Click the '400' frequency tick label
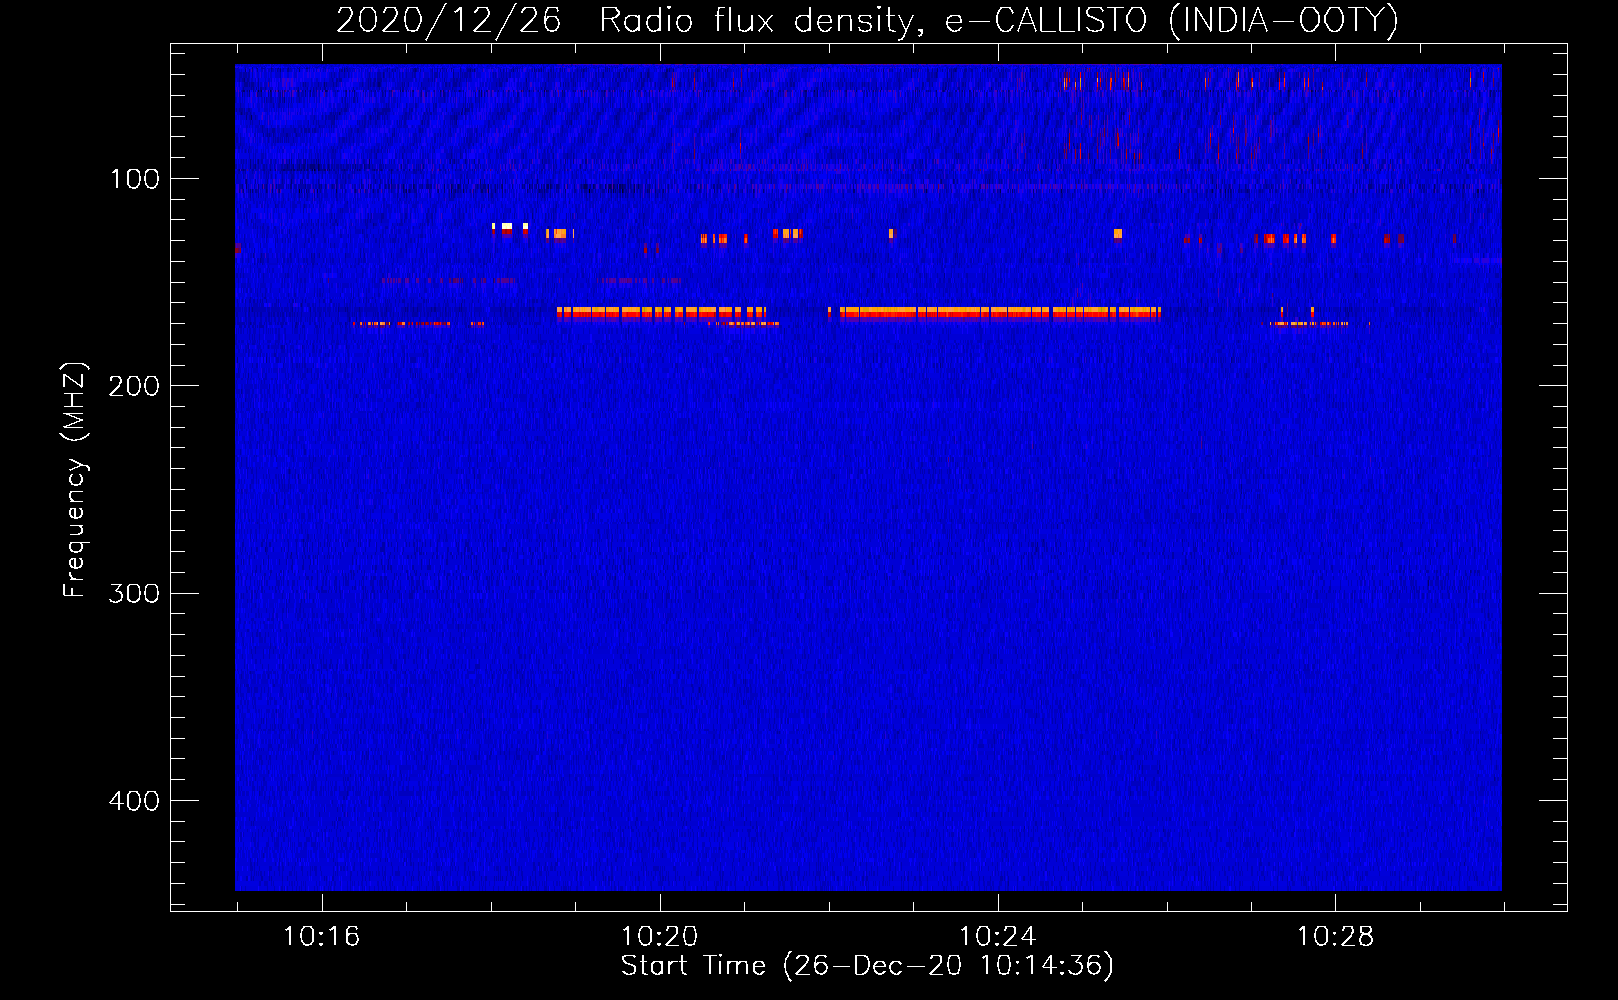The image size is (1618, 1000). tap(135, 800)
